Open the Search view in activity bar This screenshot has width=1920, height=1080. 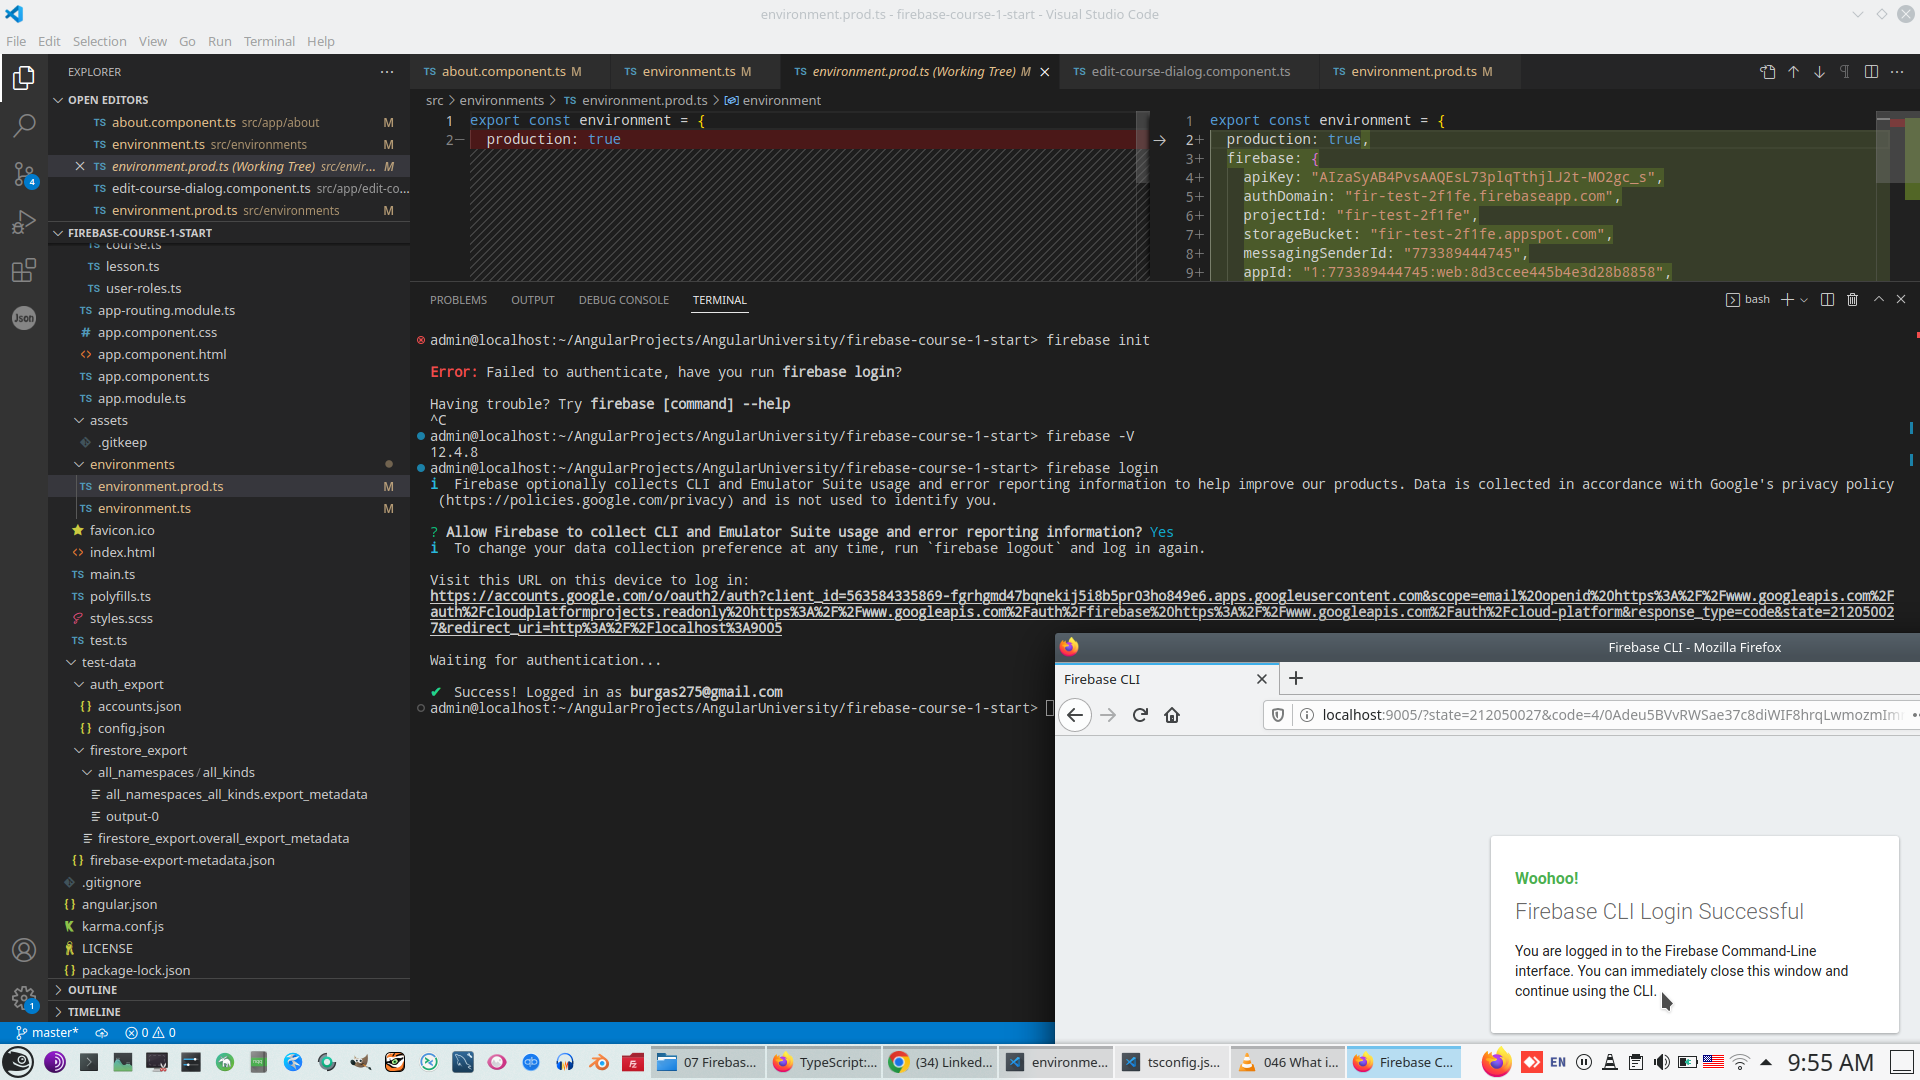tap(24, 126)
